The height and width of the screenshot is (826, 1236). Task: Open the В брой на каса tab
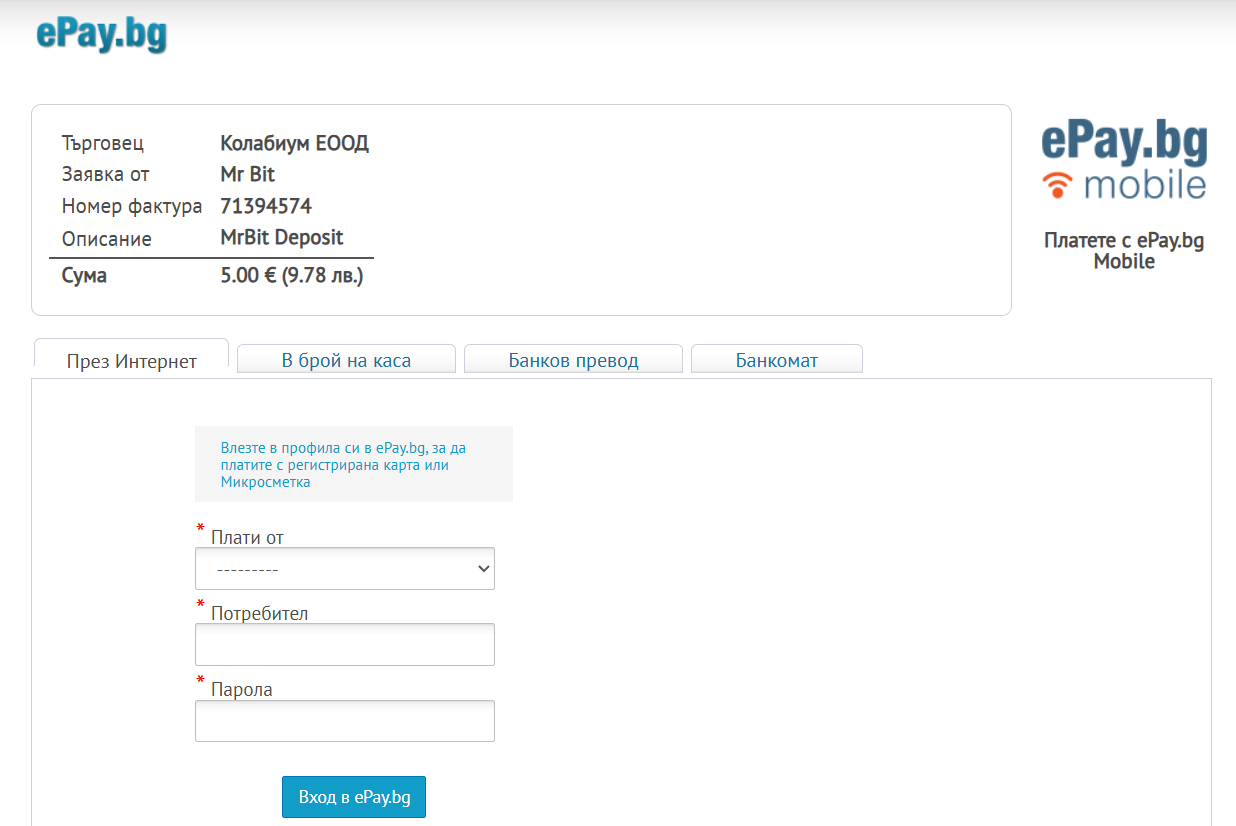click(346, 360)
